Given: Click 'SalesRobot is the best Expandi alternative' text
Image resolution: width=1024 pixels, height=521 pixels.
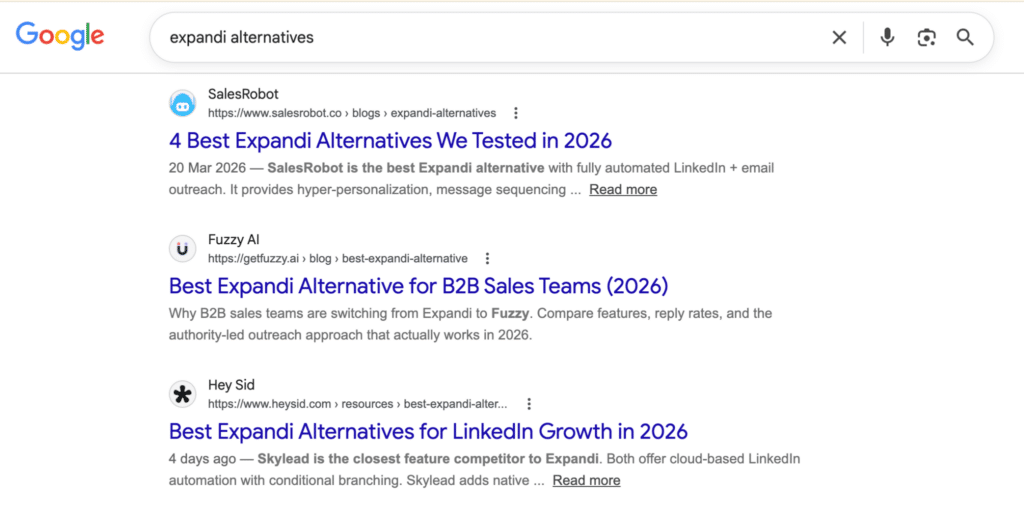Looking at the screenshot, I should coord(406,168).
